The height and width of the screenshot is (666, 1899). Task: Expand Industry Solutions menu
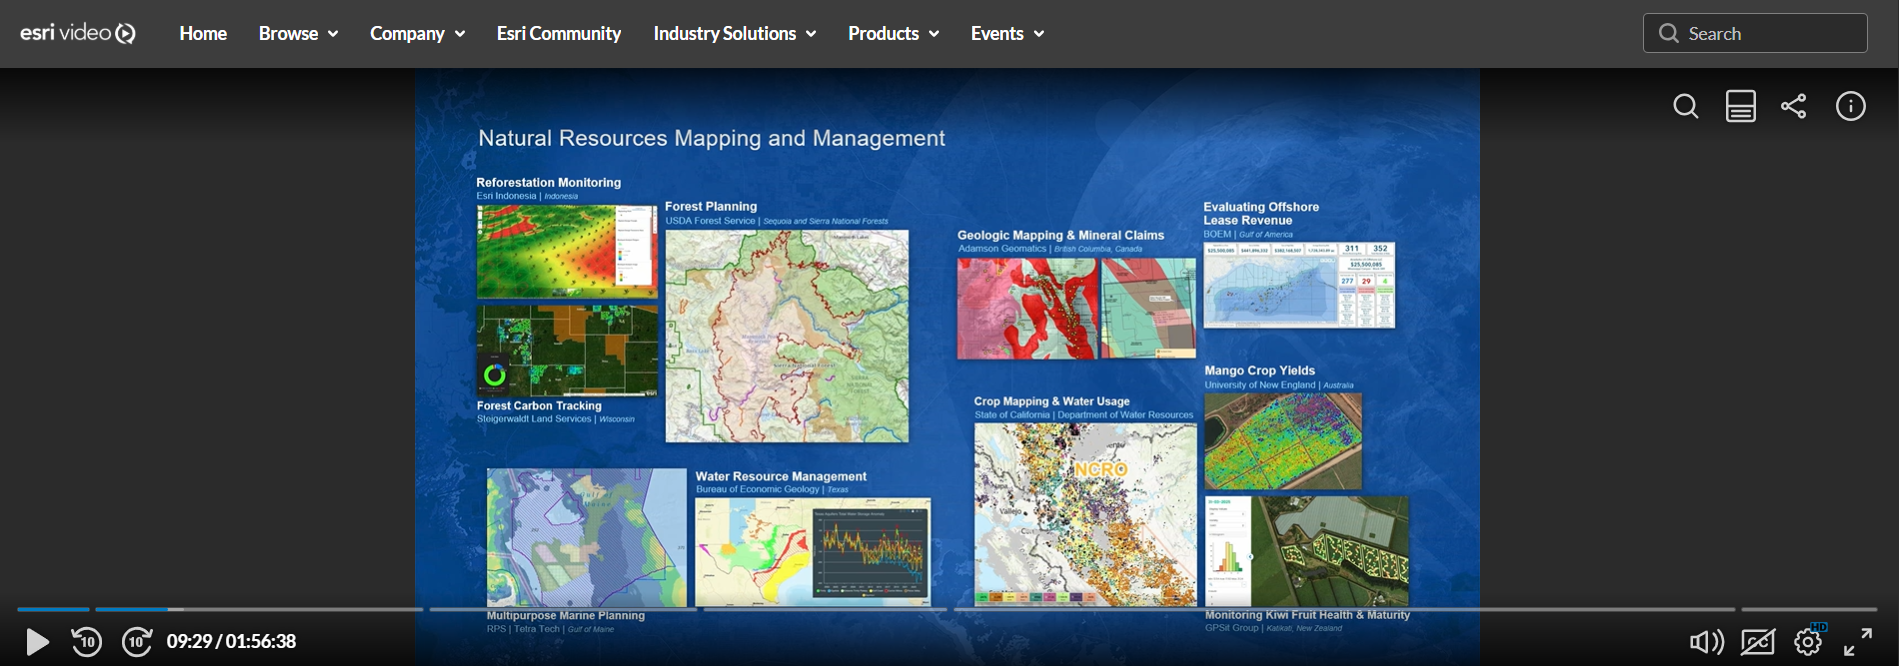[x=735, y=33]
